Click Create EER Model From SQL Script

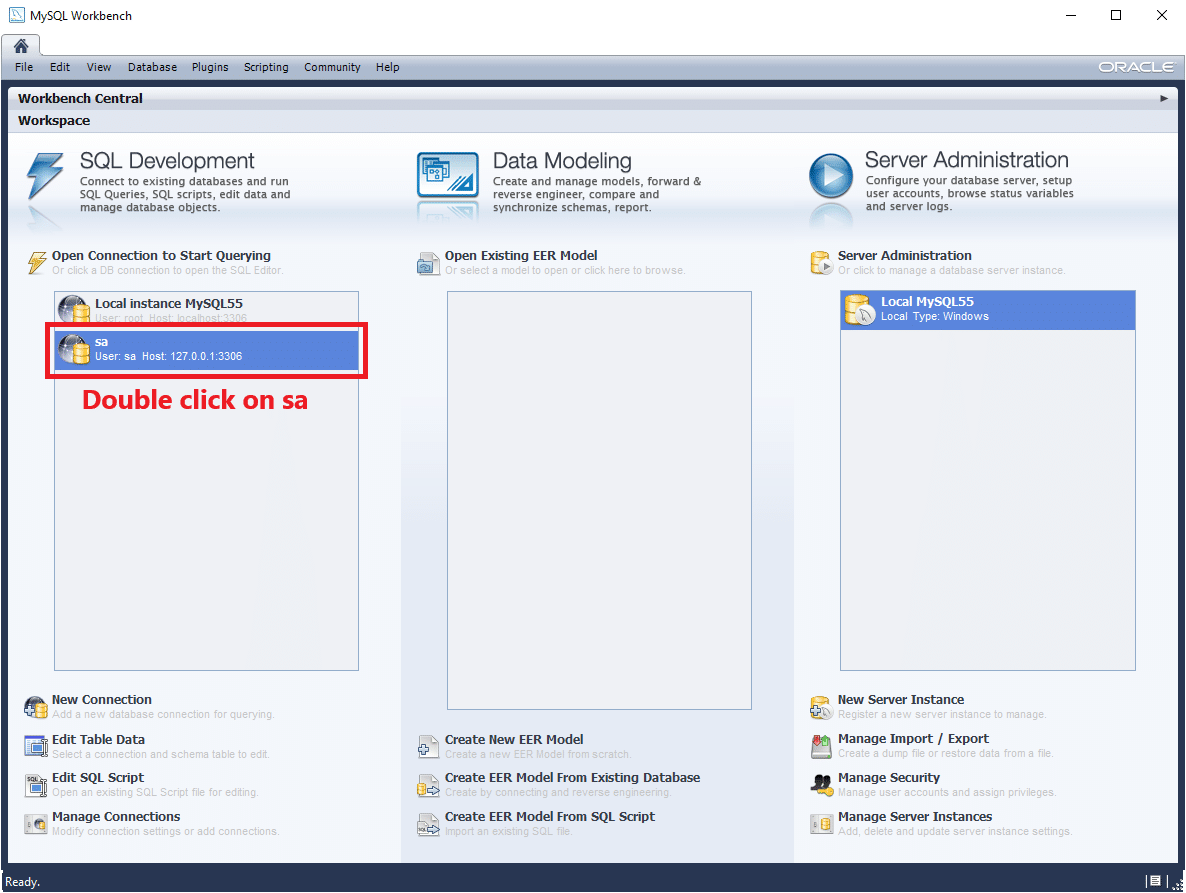pyautogui.click(x=550, y=817)
